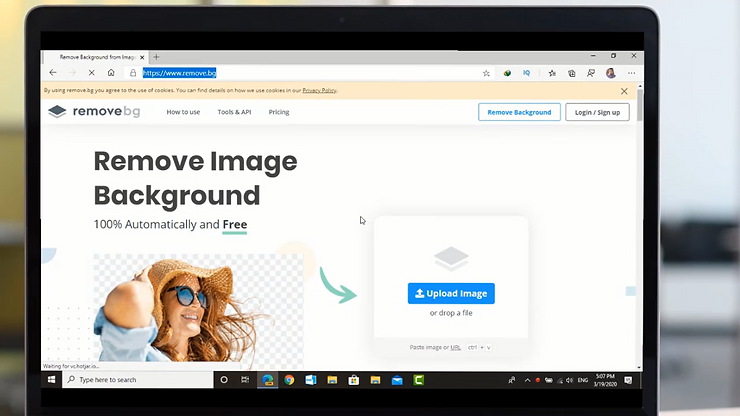Screen dimensions: 740x416
Task: Open the green Camtasia icon on taskbar
Action: pyautogui.click(x=419, y=380)
